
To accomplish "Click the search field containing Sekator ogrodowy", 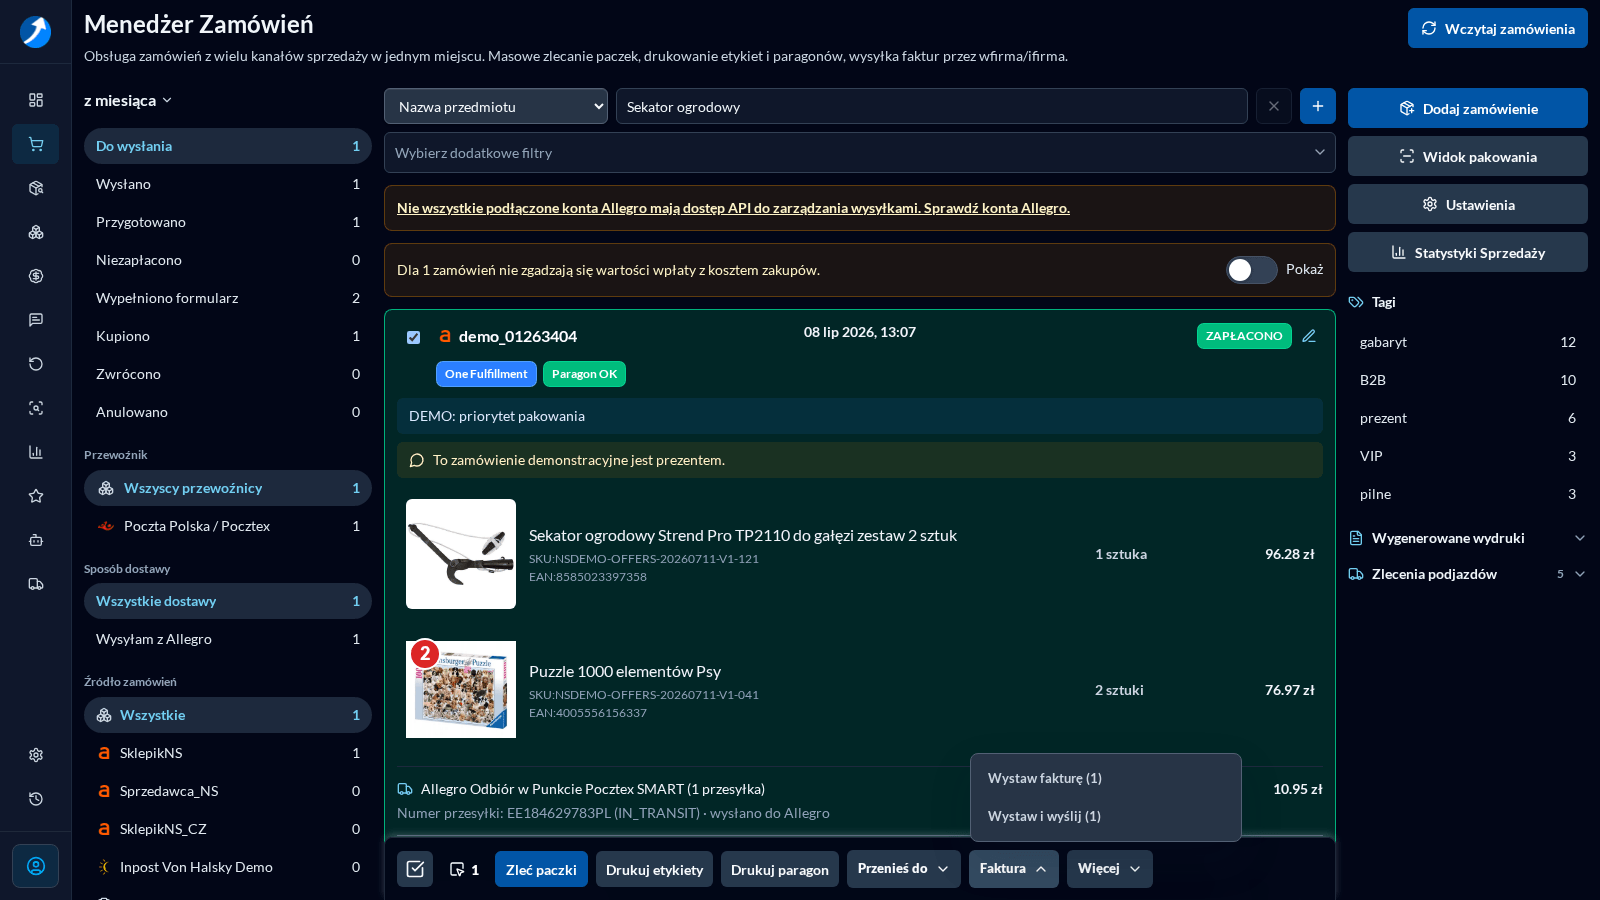I will click(932, 106).
